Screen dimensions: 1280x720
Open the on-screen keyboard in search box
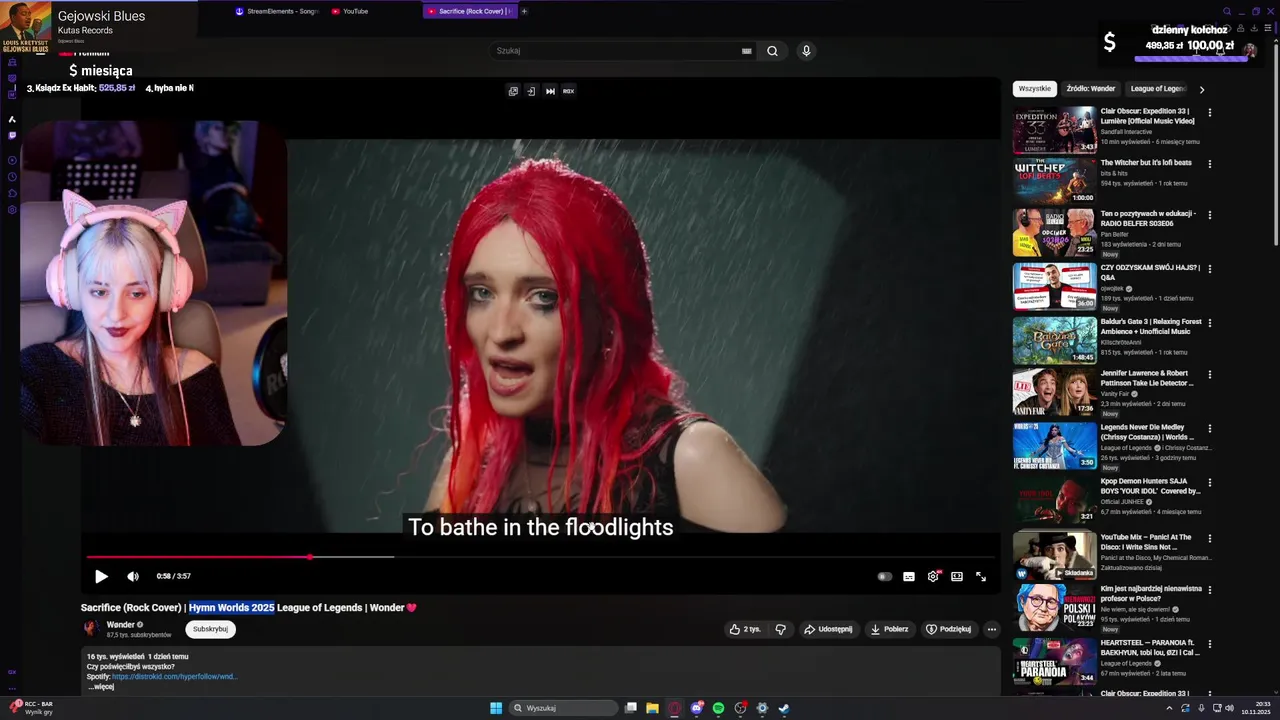[x=746, y=51]
